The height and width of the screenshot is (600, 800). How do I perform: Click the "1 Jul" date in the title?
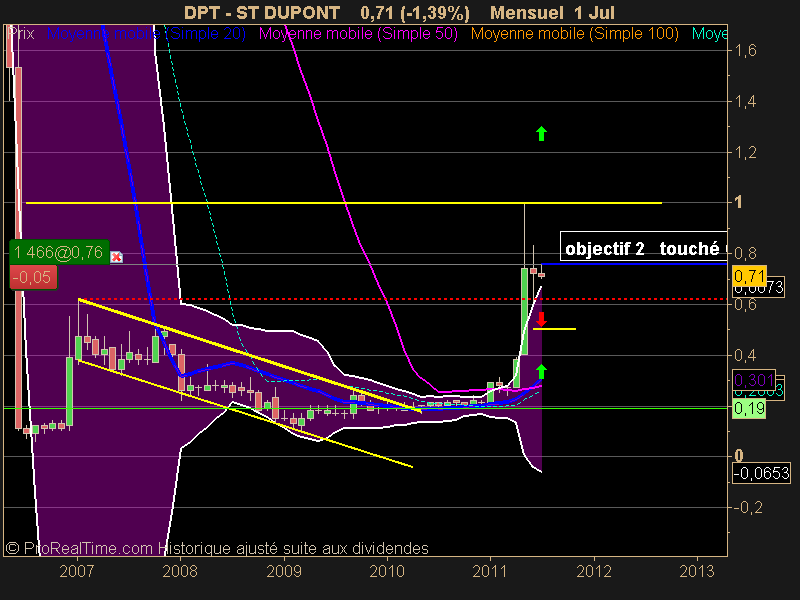(x=594, y=12)
